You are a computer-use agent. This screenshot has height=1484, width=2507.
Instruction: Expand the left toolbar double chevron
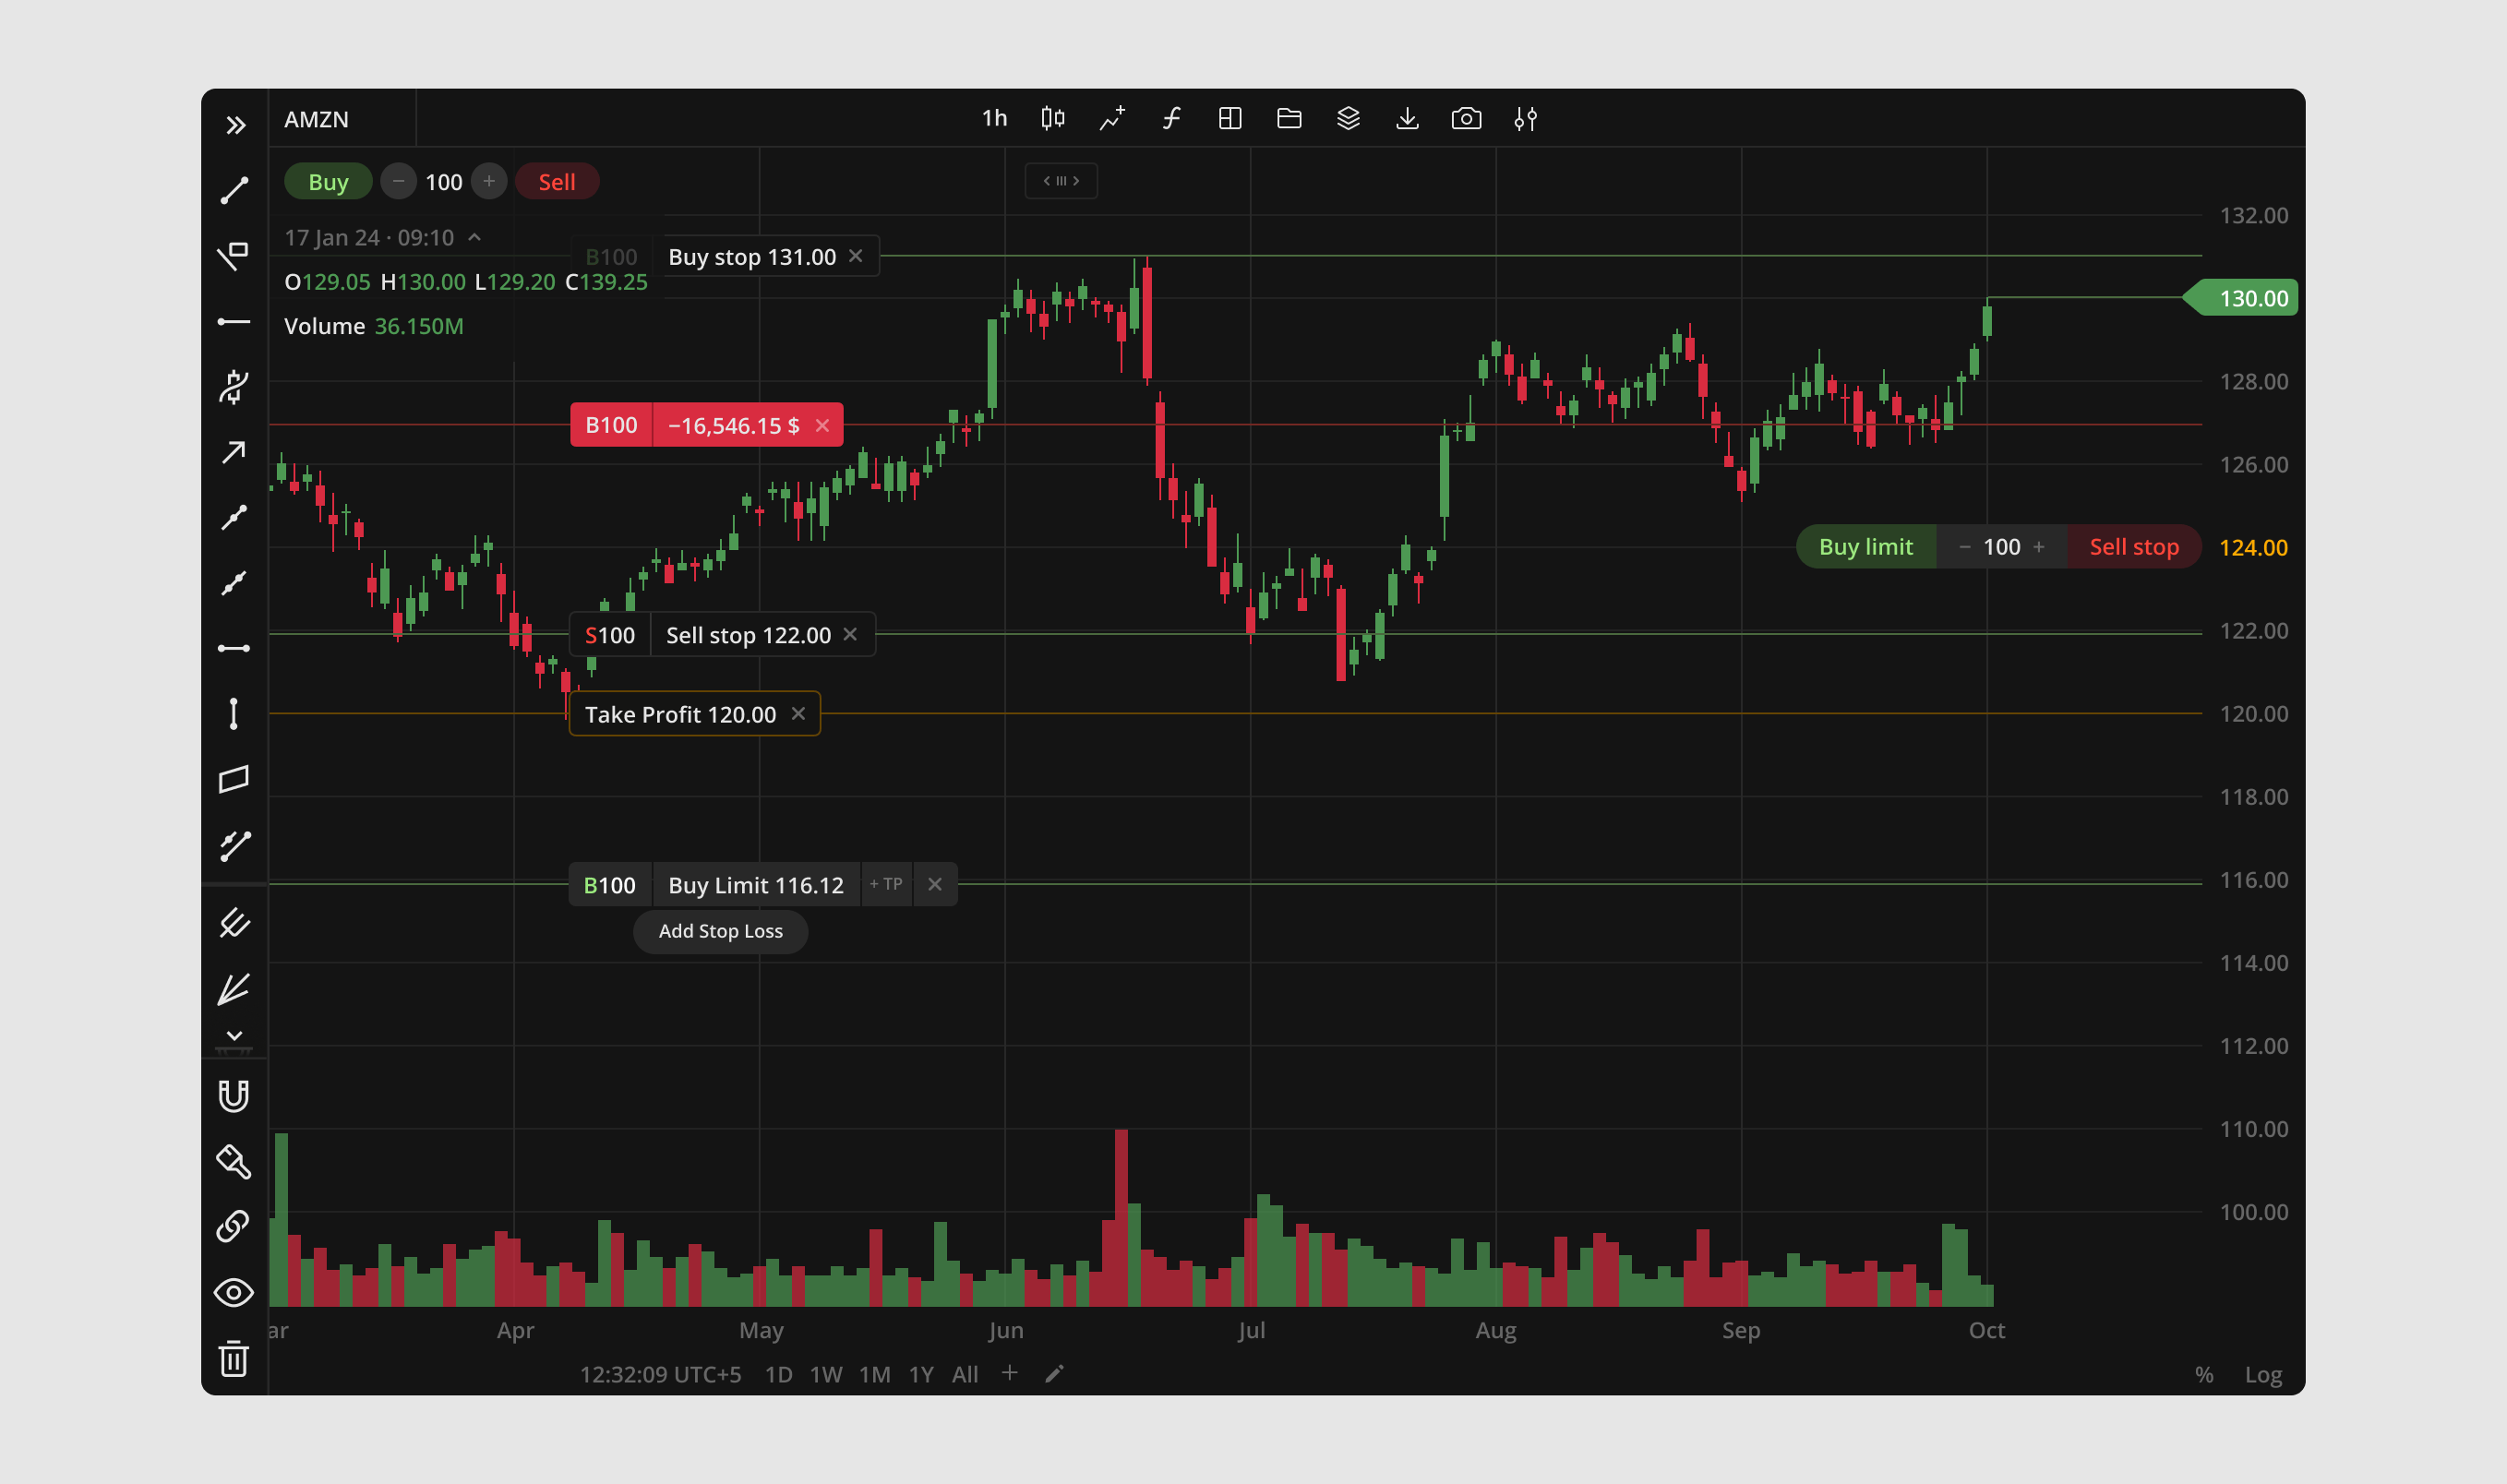tap(235, 125)
